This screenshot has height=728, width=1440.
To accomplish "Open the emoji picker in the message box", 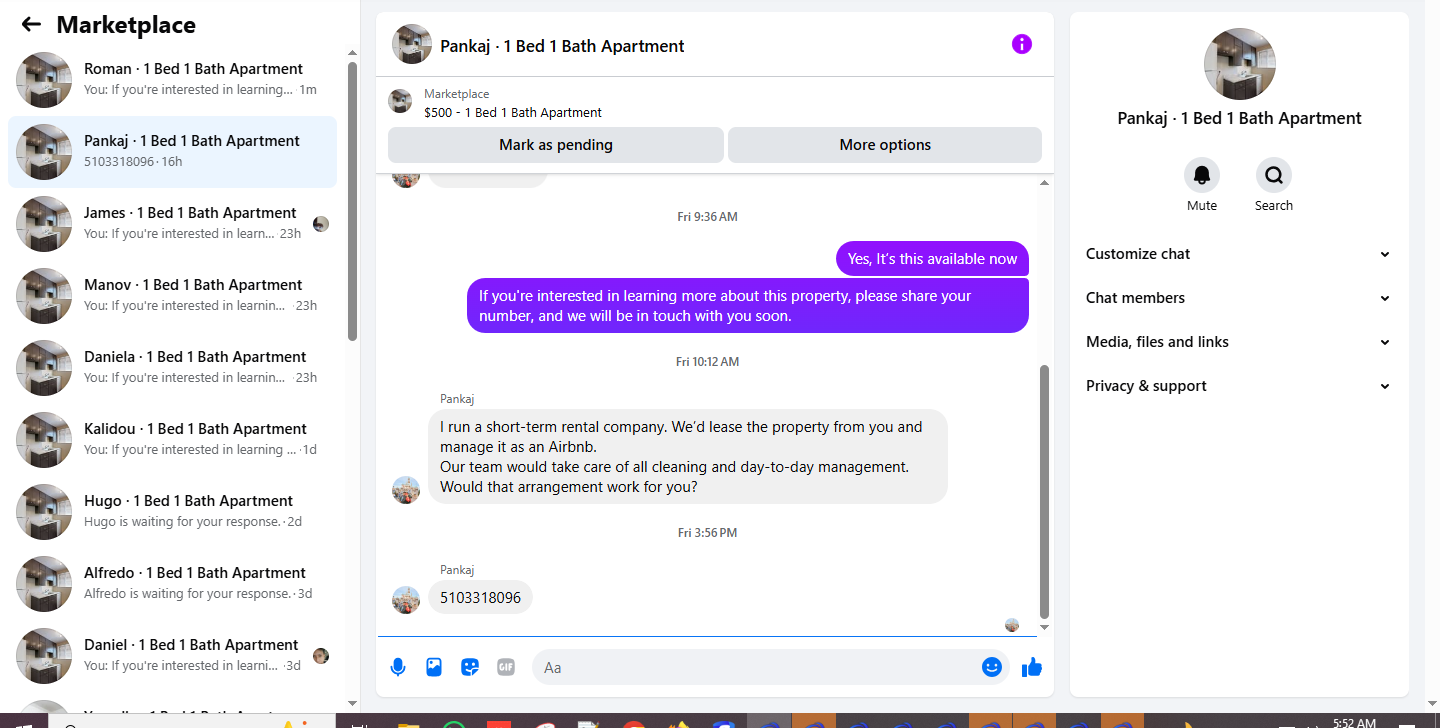I will pos(992,667).
